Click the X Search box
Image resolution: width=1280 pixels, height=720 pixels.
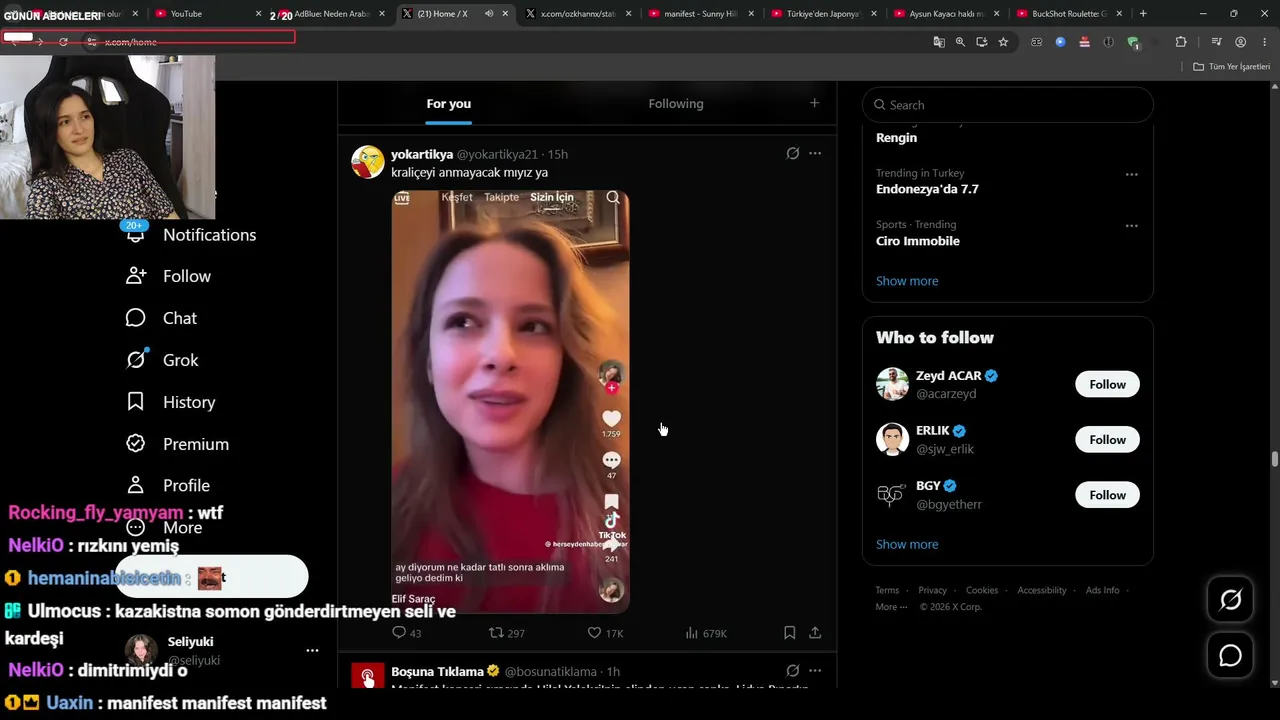point(1008,105)
